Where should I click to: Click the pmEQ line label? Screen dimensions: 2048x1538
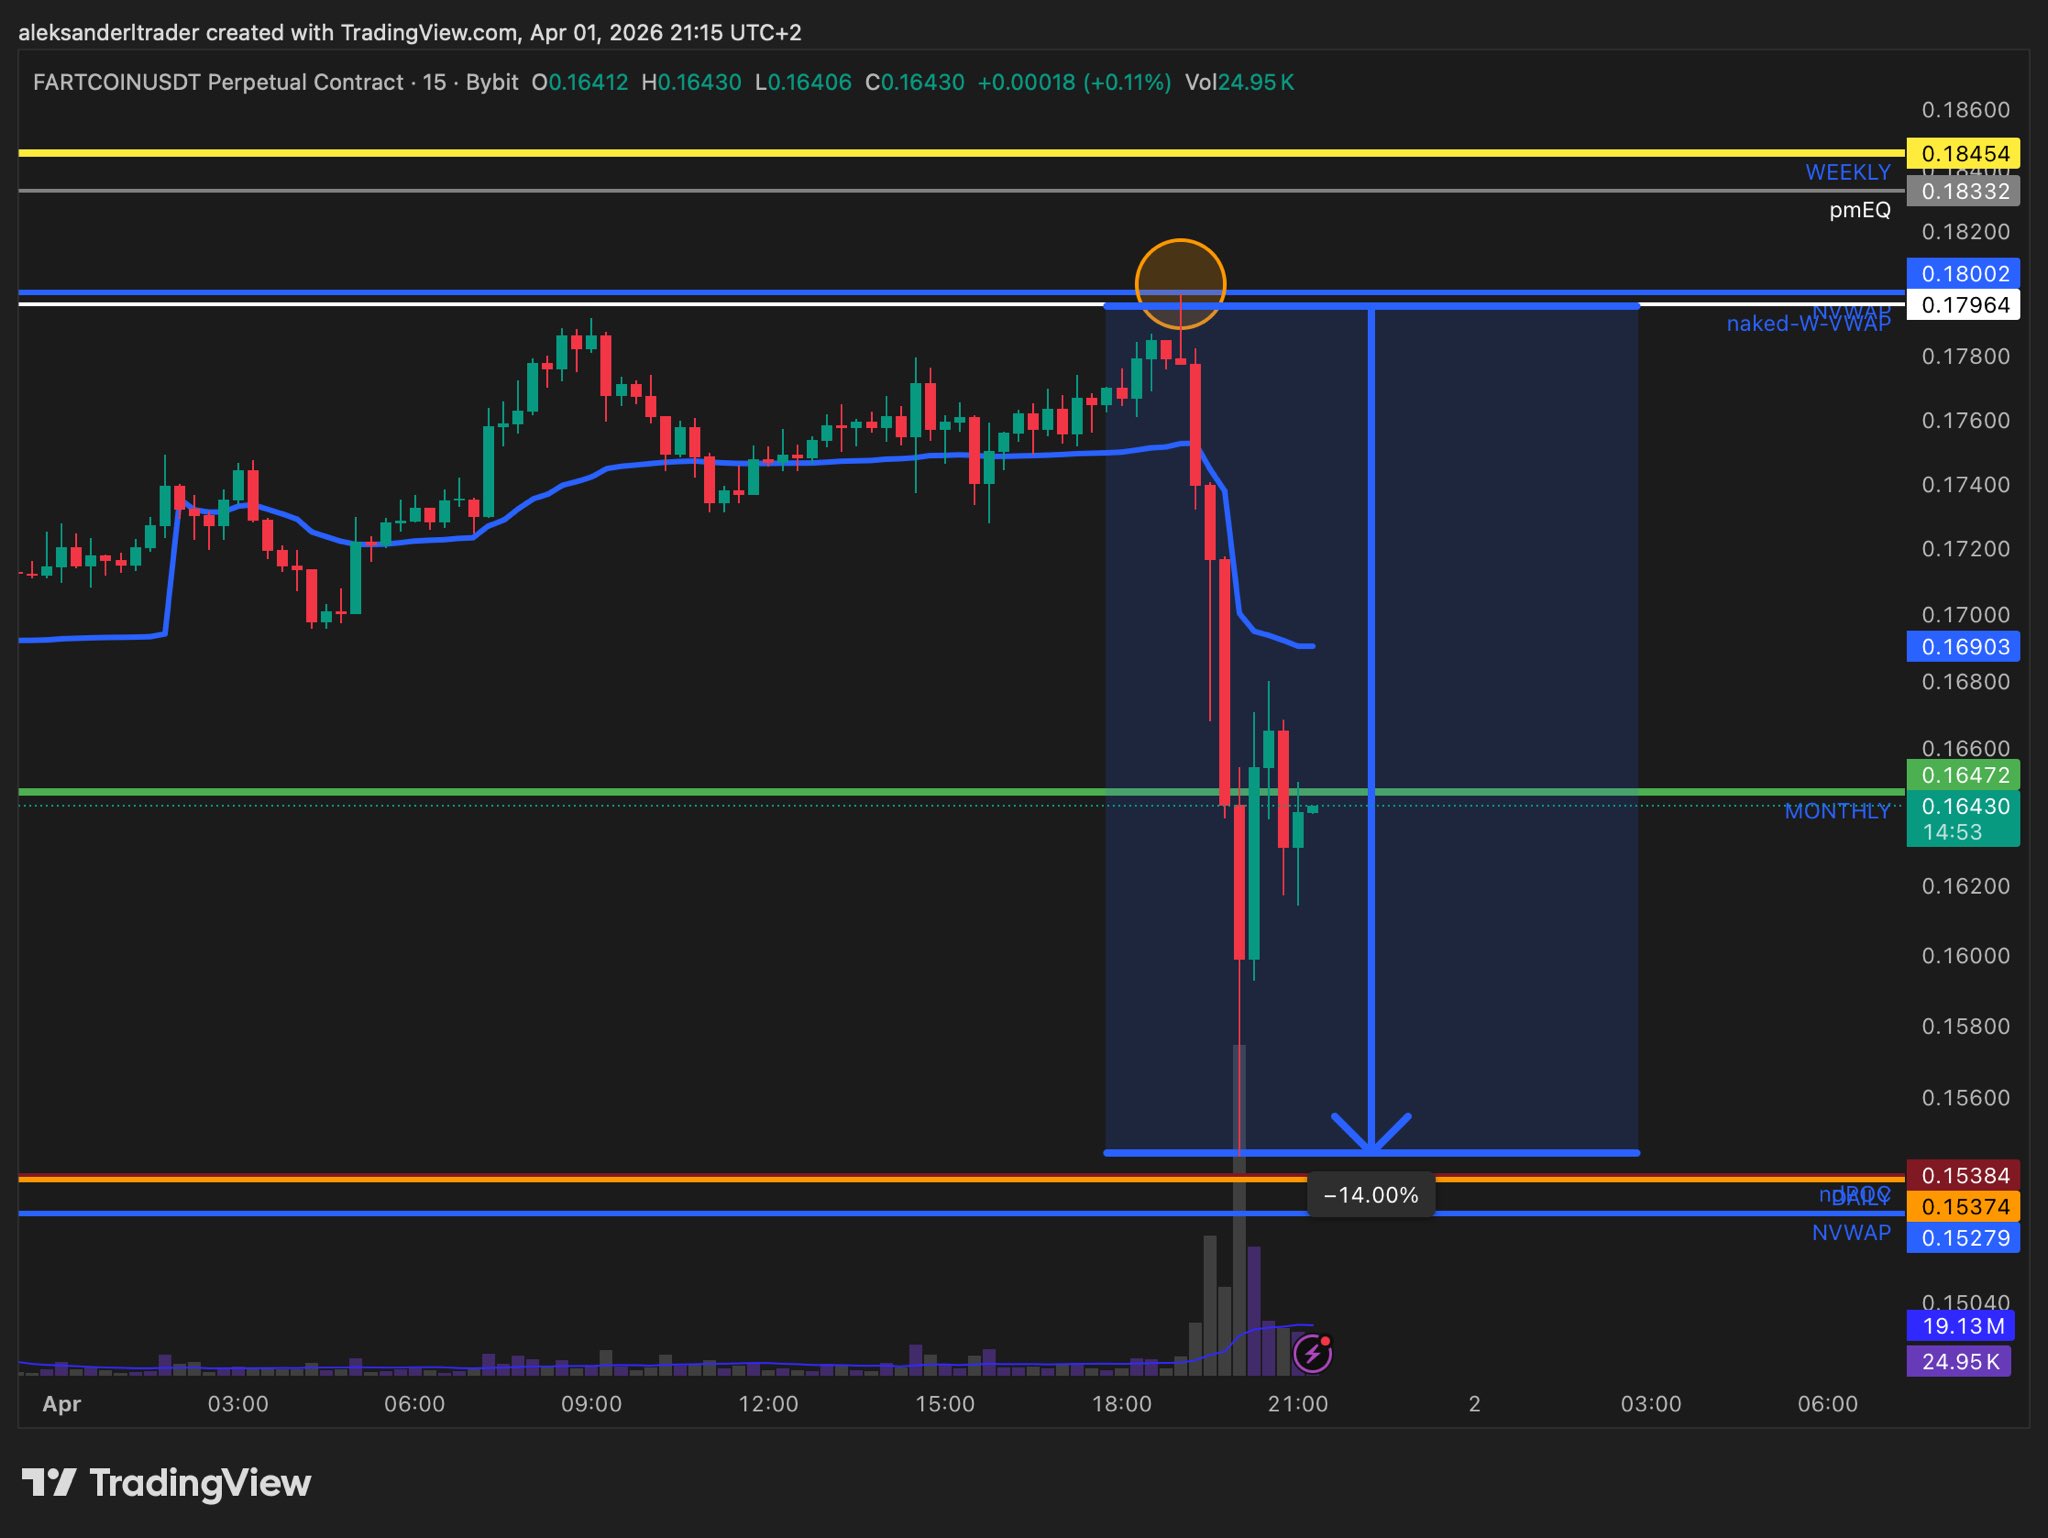[x=1859, y=210]
